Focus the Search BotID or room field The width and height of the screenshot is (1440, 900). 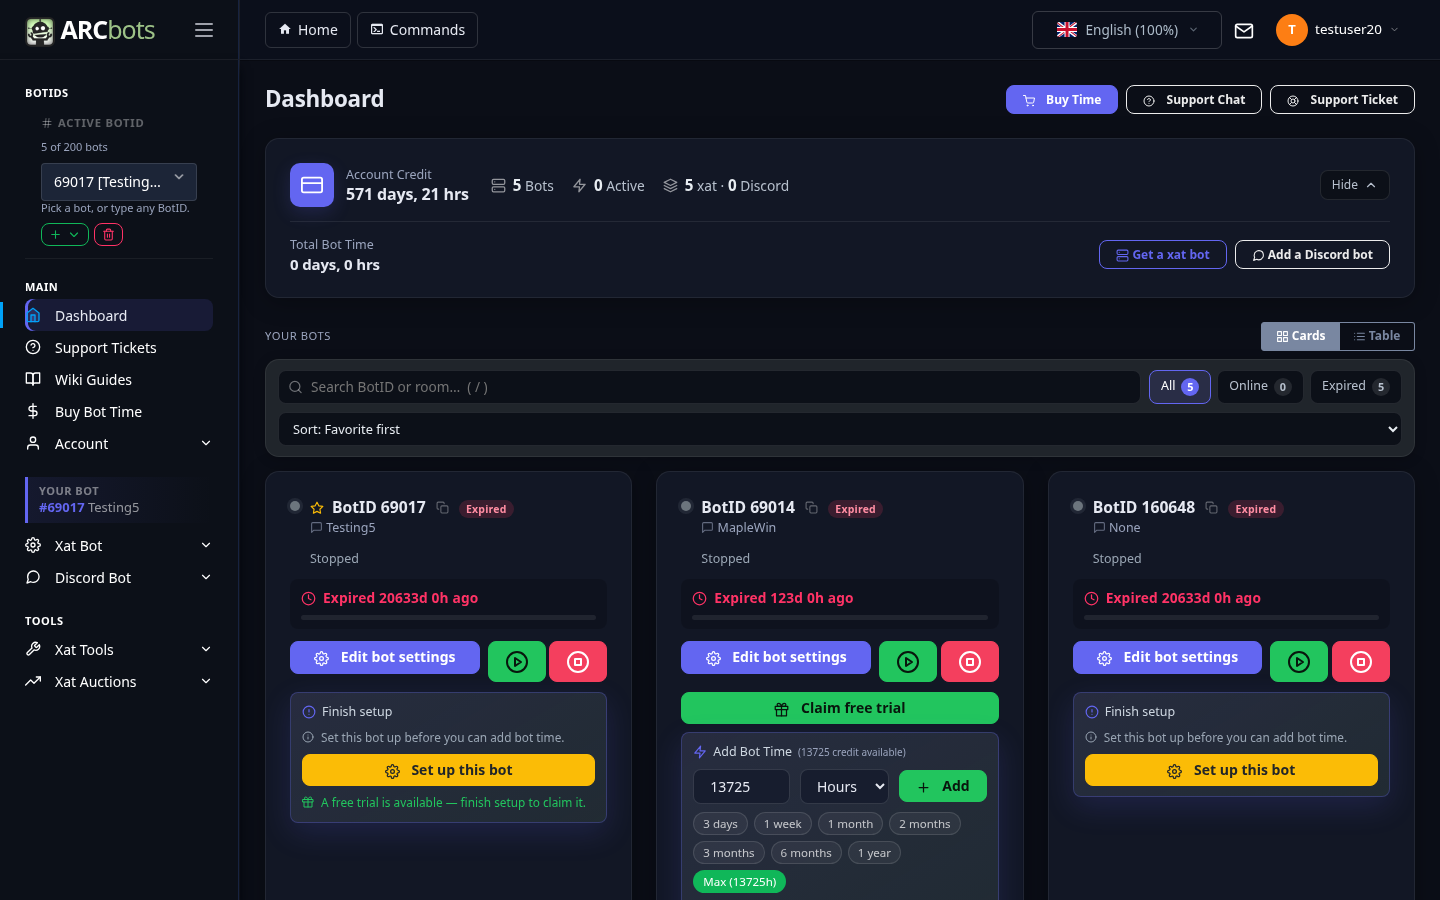710,387
